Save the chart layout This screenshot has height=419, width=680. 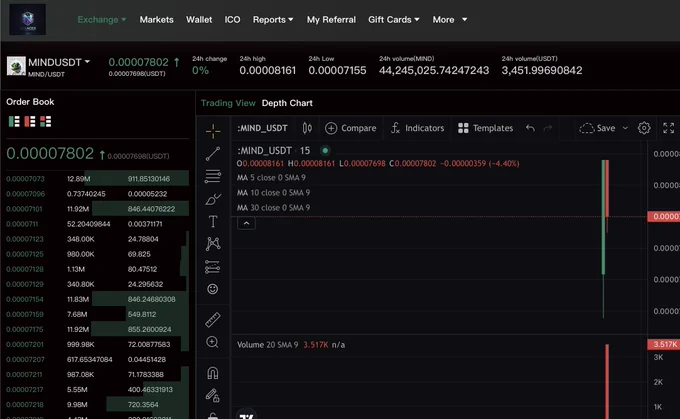pos(597,128)
